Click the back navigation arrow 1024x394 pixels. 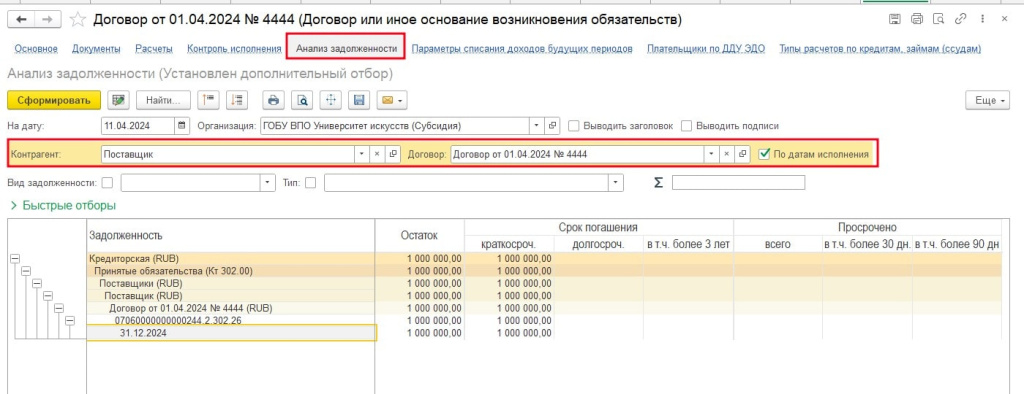pyautogui.click(x=21, y=20)
